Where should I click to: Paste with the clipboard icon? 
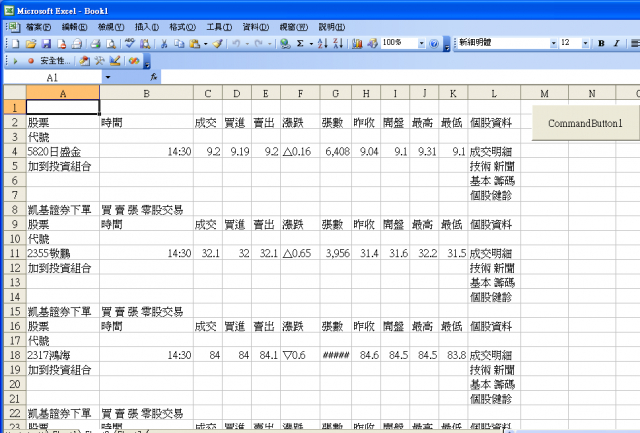(195, 43)
